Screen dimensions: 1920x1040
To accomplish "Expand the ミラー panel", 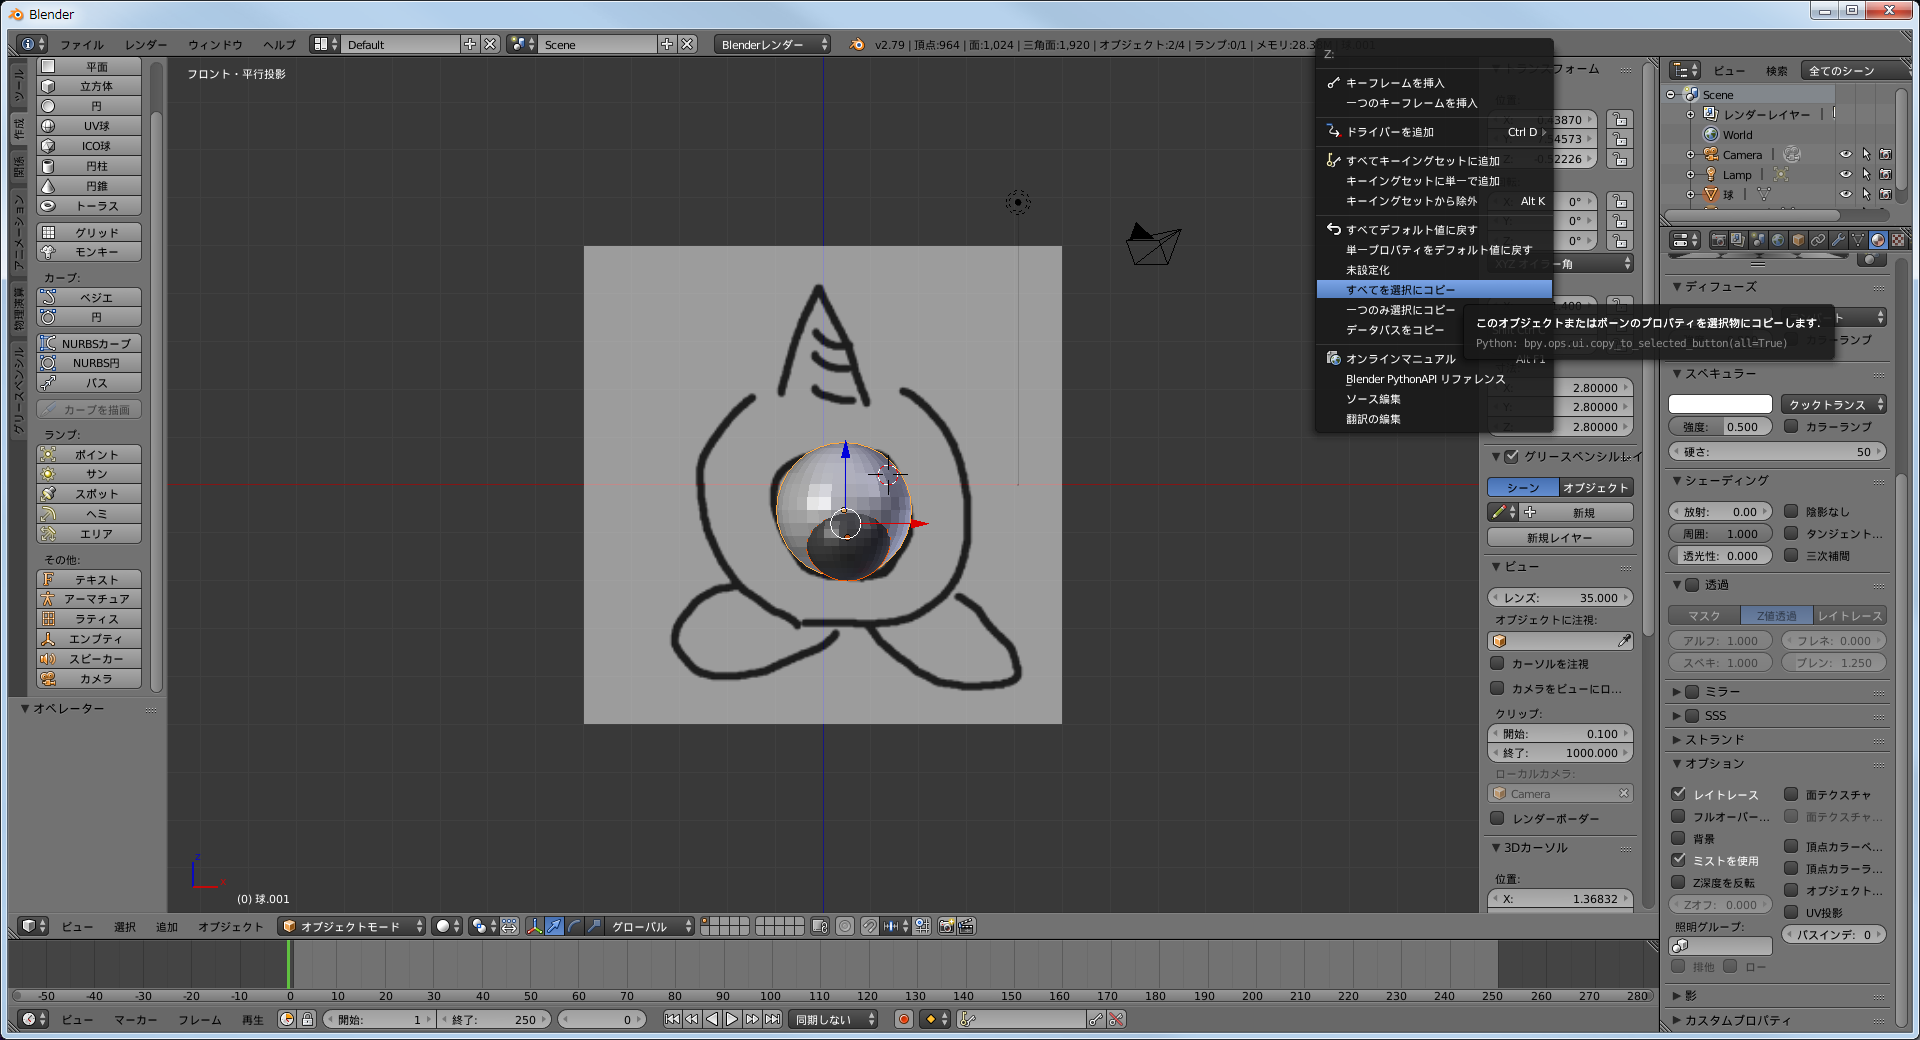I will tap(1677, 692).
